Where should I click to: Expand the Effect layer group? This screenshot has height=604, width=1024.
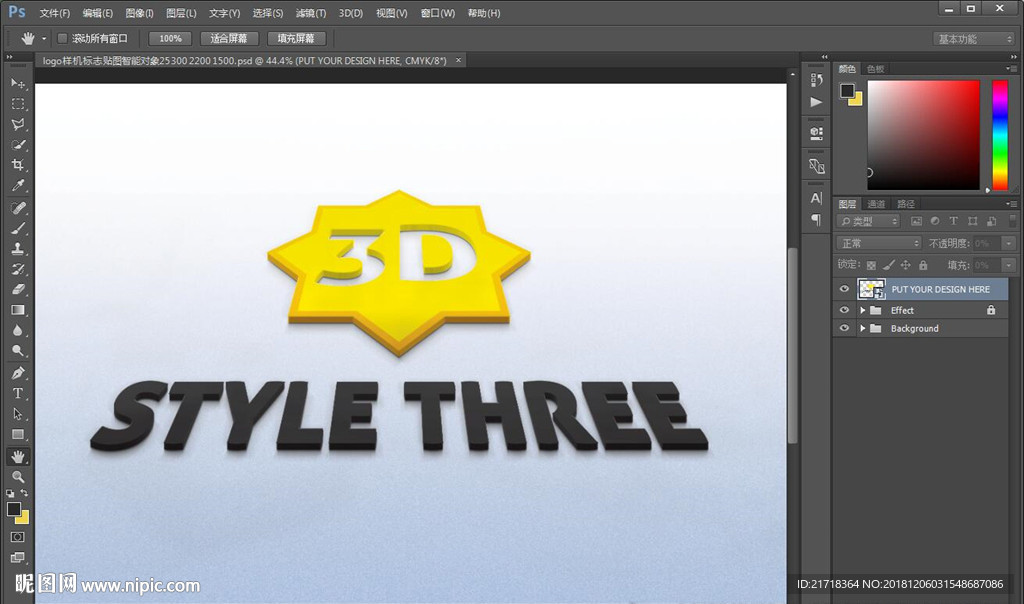[862, 310]
